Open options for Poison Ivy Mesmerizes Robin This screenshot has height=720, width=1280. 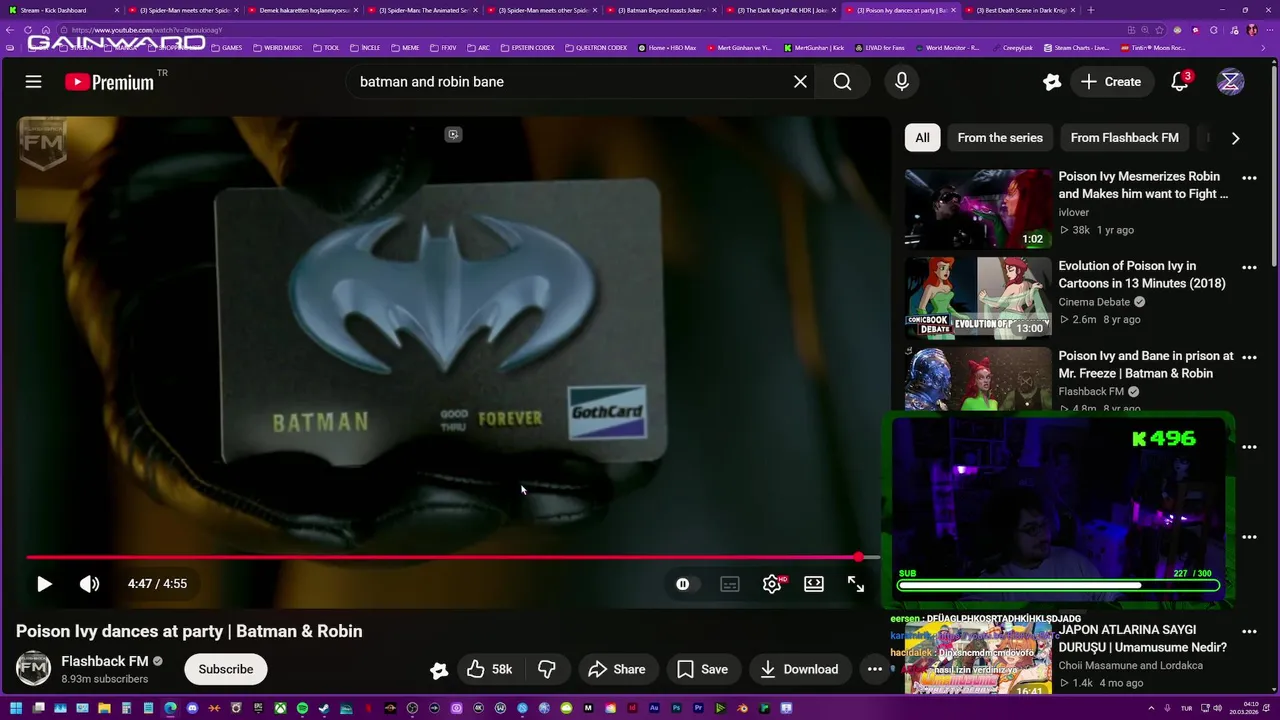[1249, 178]
